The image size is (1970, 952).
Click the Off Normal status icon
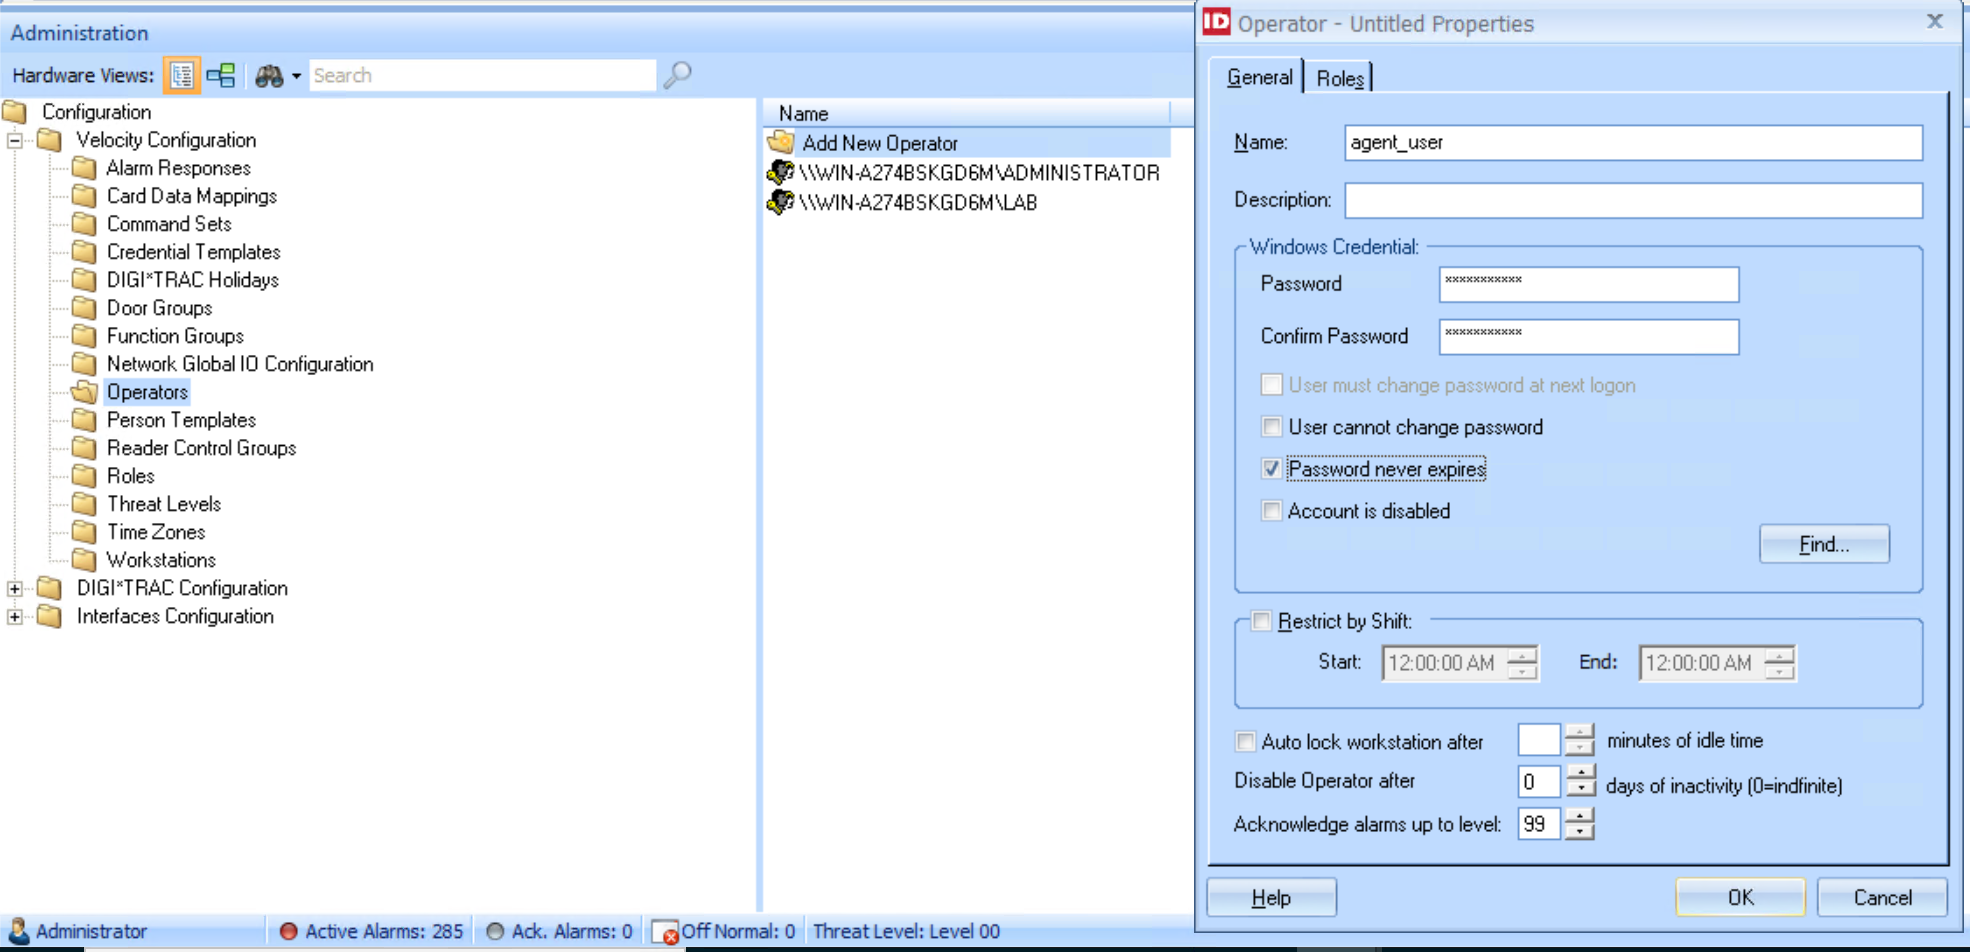click(x=665, y=932)
